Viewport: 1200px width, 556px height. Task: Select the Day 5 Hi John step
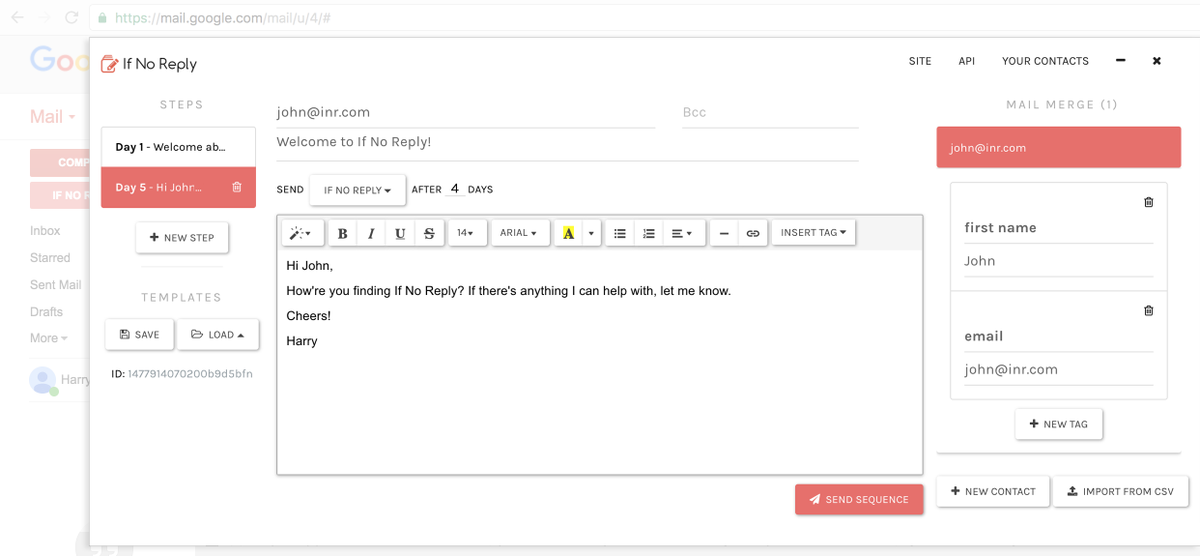[178, 187]
